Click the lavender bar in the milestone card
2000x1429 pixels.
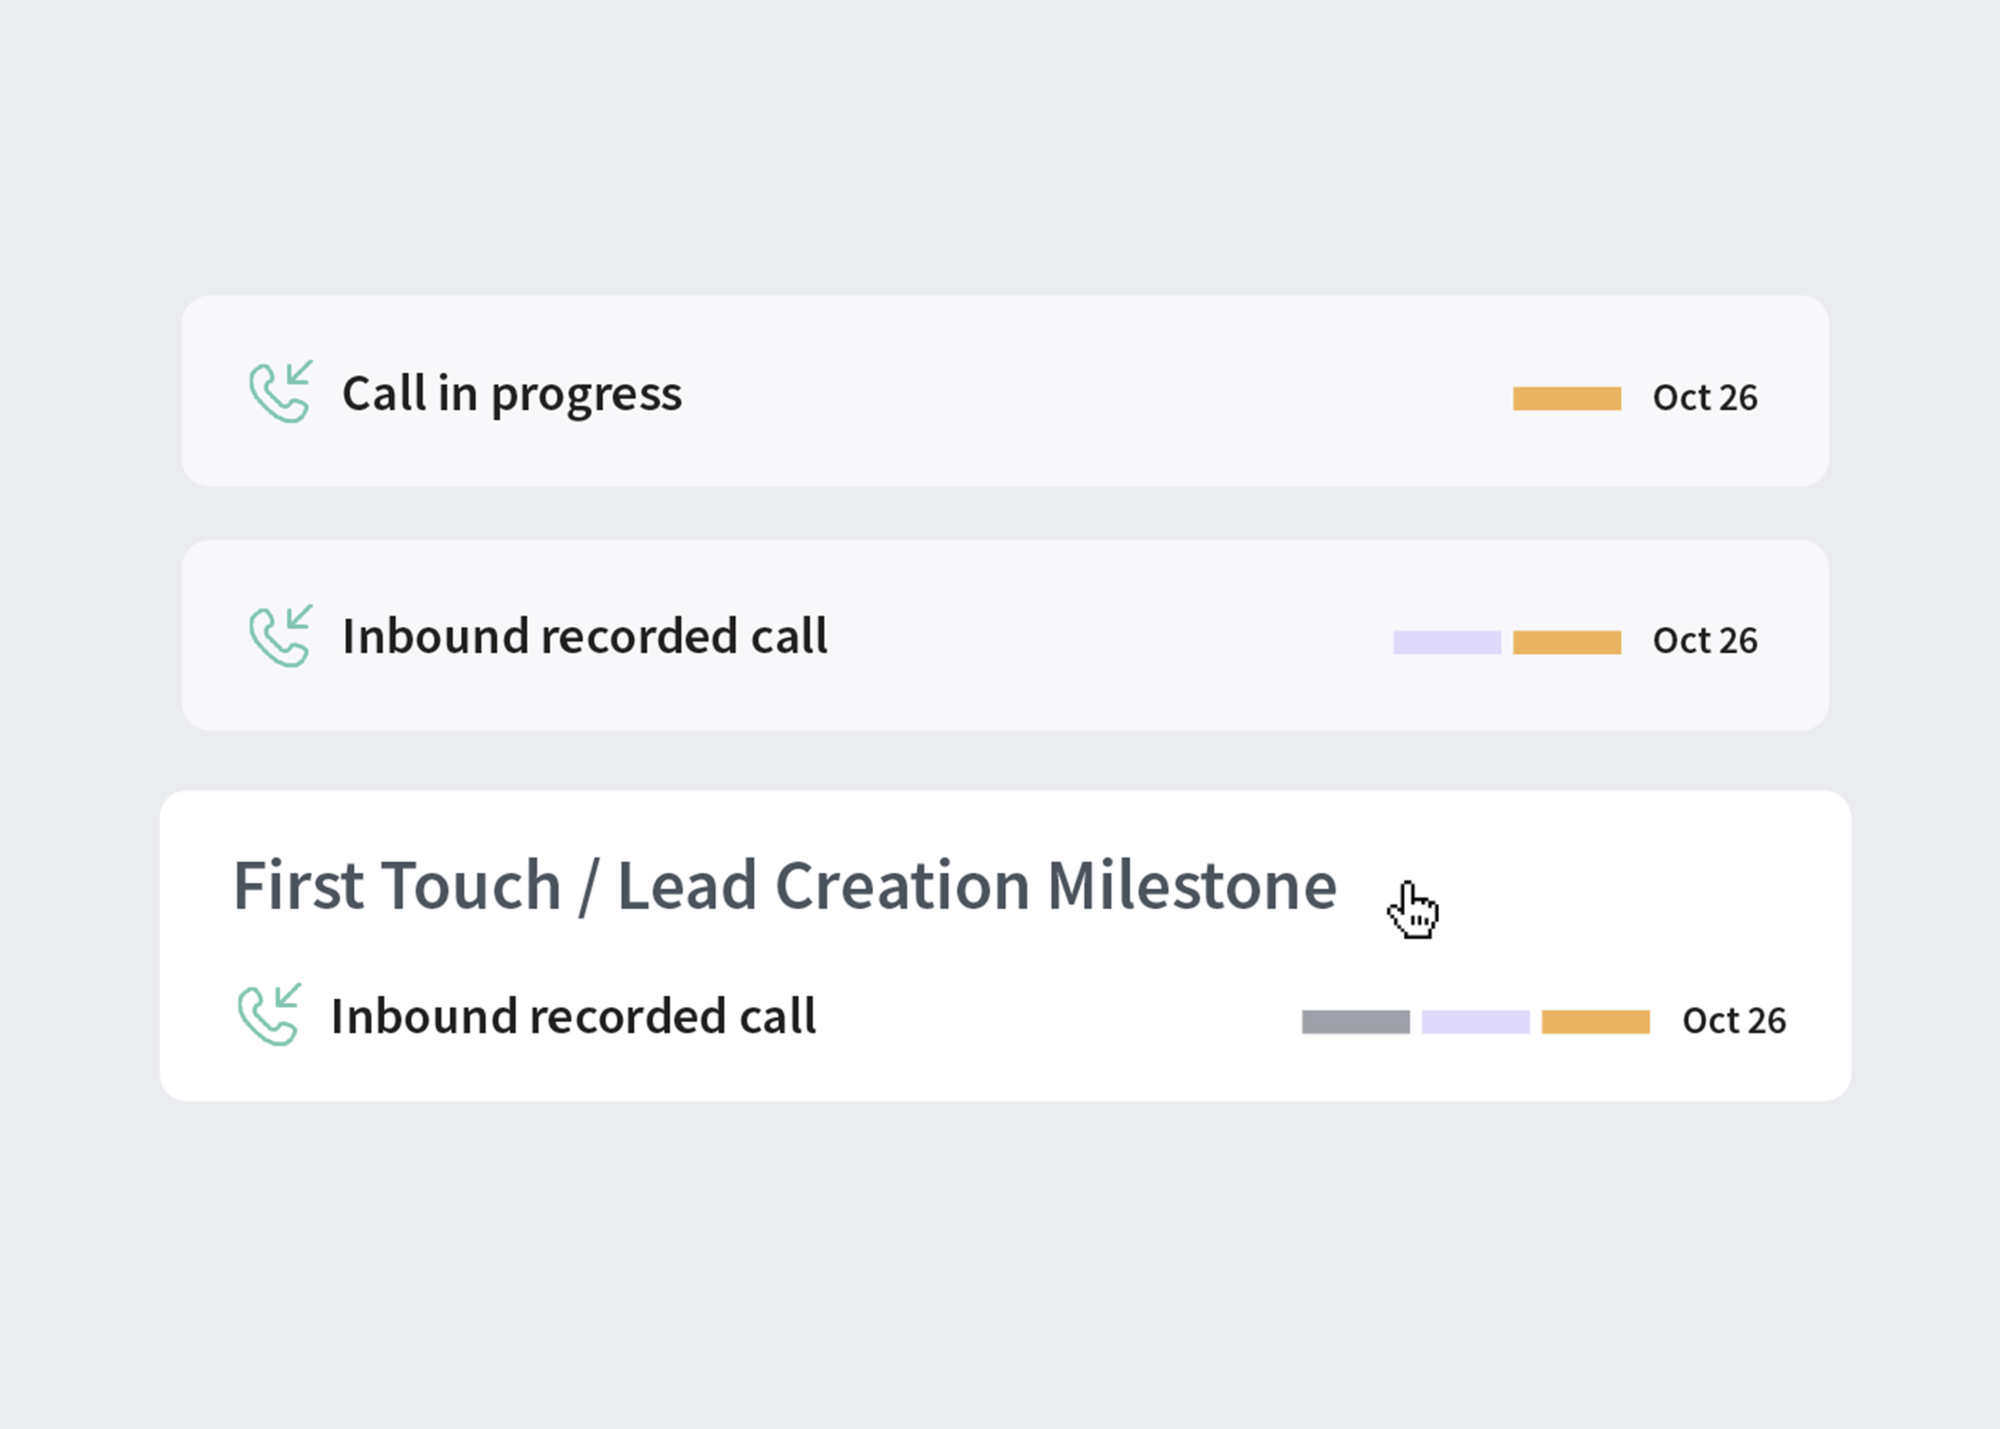1475,1022
